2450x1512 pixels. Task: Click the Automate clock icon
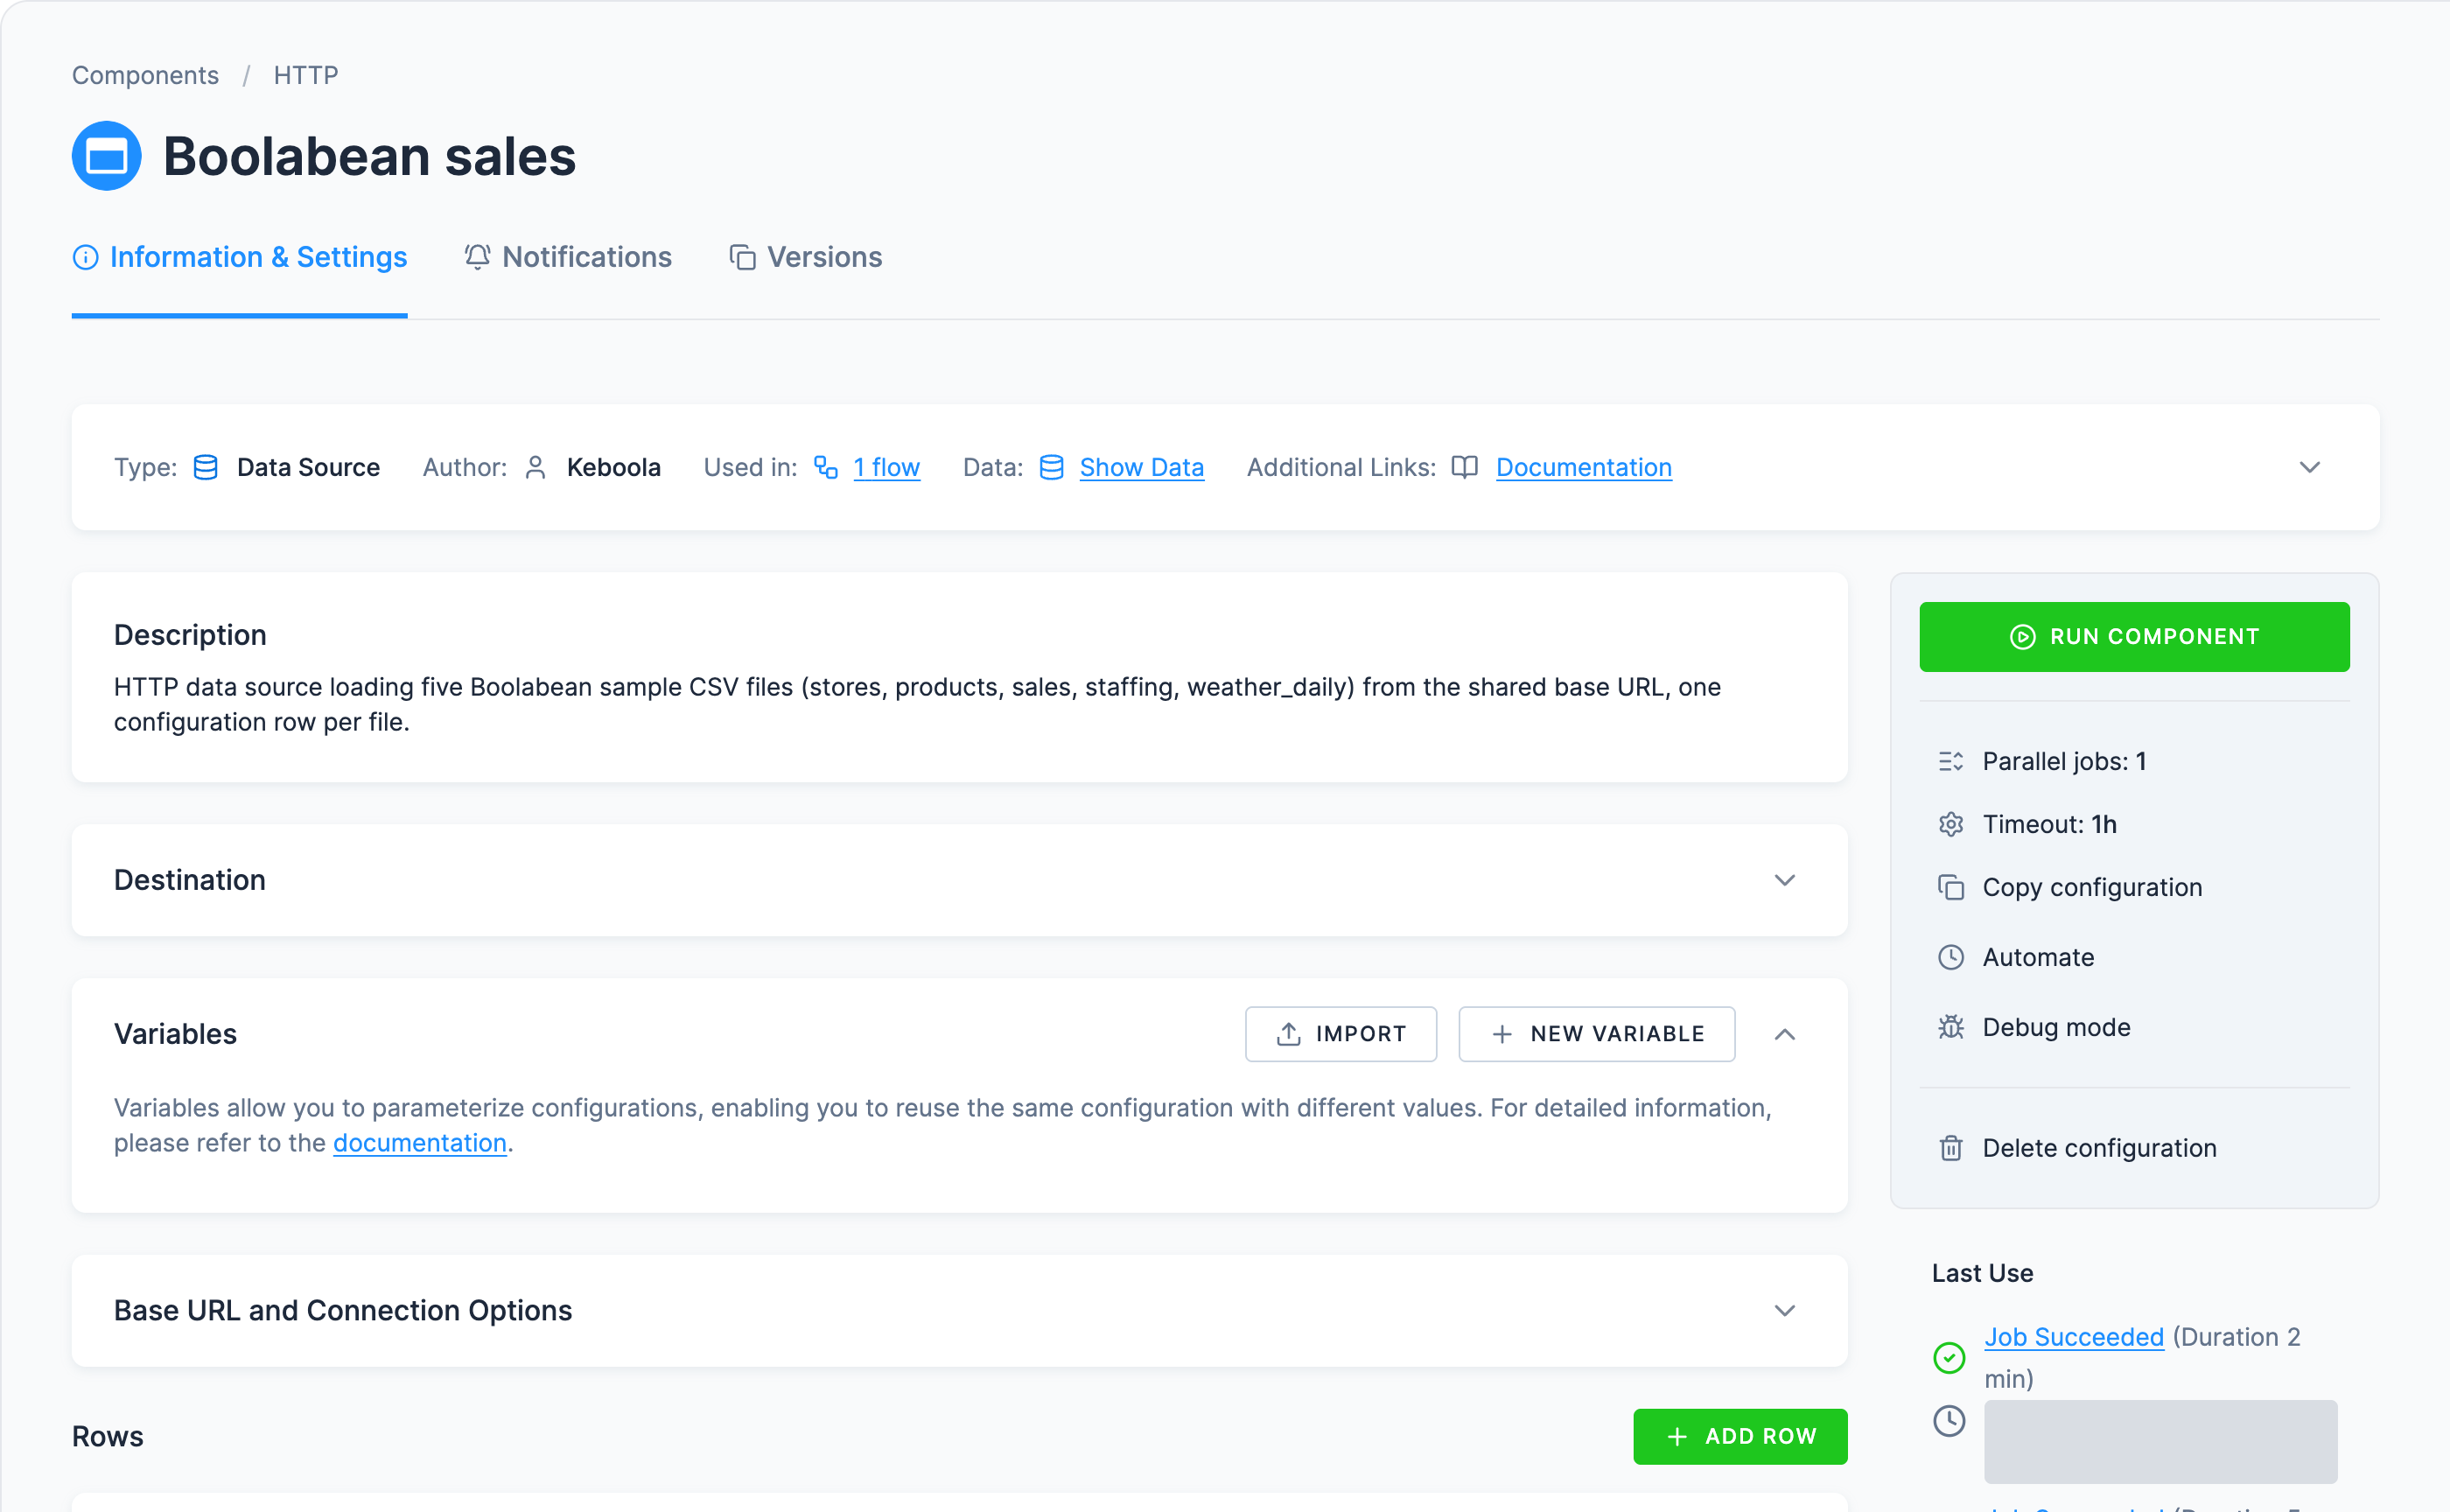(x=1950, y=958)
